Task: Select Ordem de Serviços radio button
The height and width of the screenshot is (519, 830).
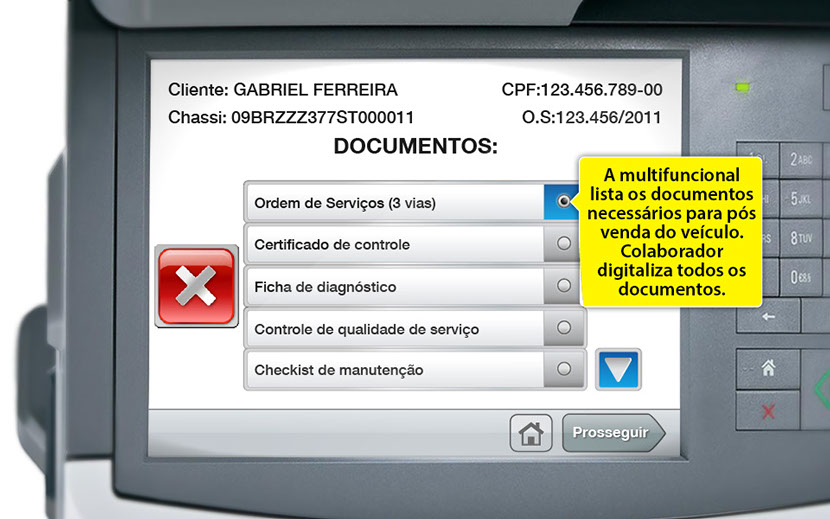Action: [564, 201]
